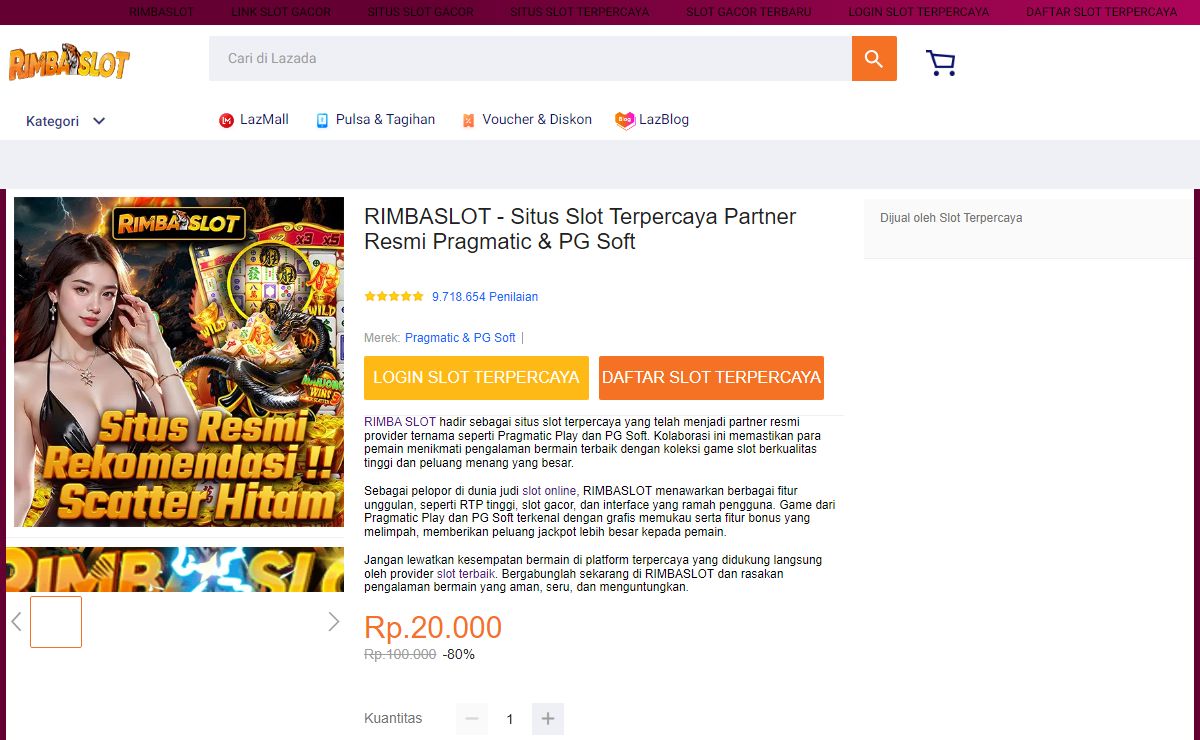Viewport: 1200px width, 740px height.
Task: Open RIMBASLOT link in top bar
Action: (161, 12)
